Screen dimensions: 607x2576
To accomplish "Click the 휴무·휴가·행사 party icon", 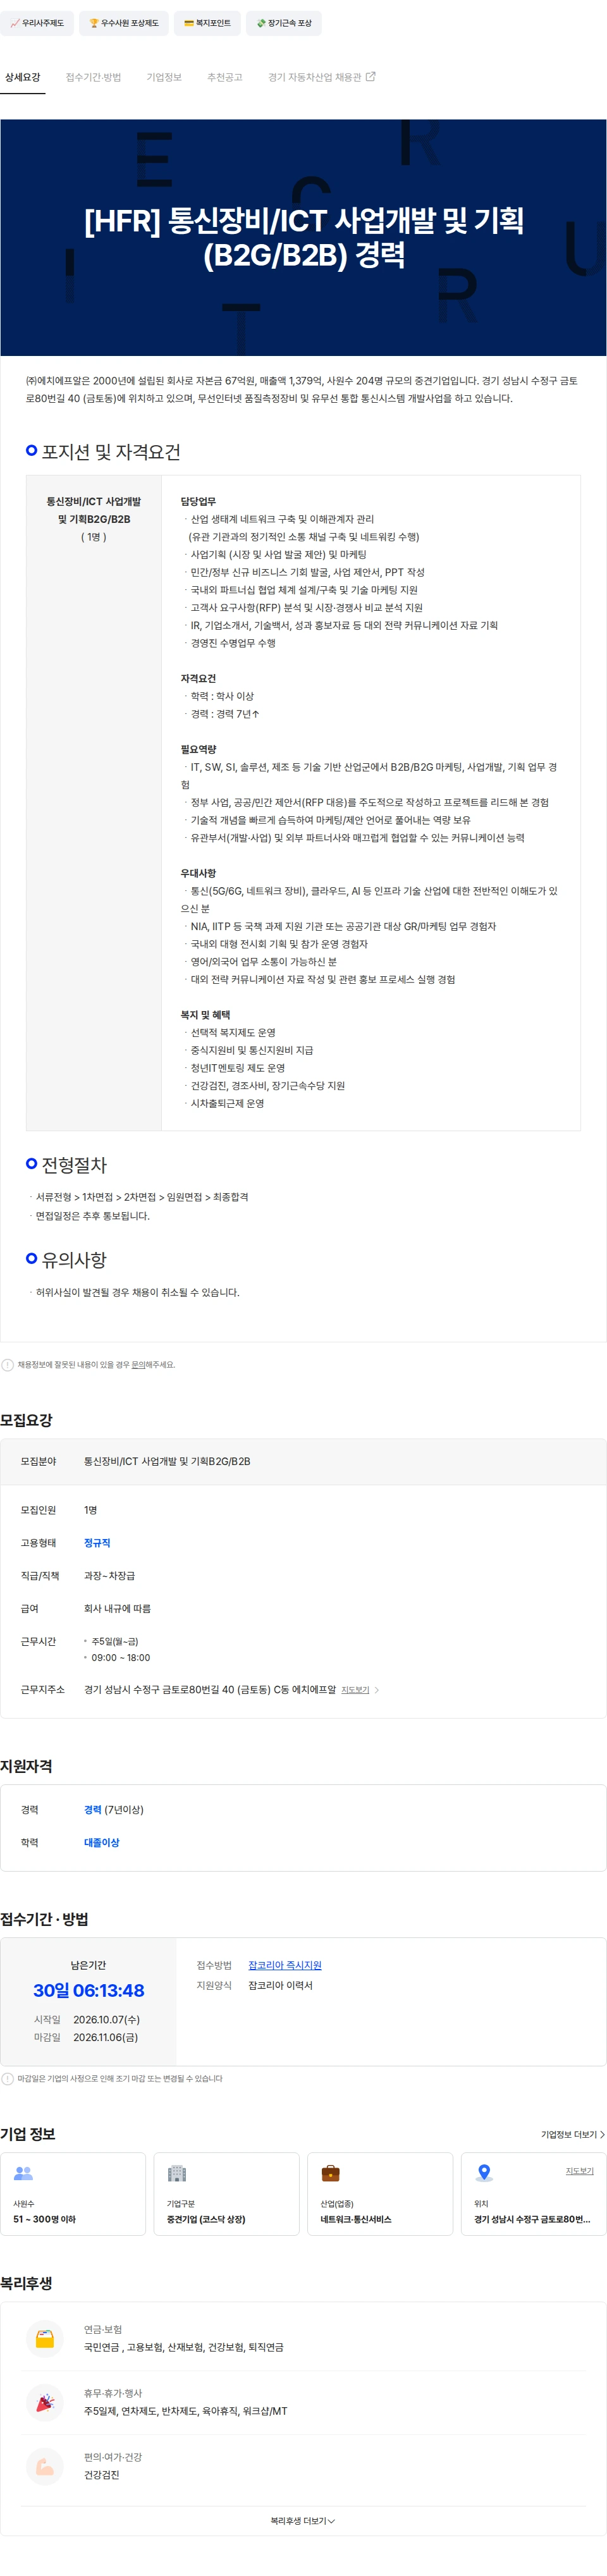I will pos(45,2402).
